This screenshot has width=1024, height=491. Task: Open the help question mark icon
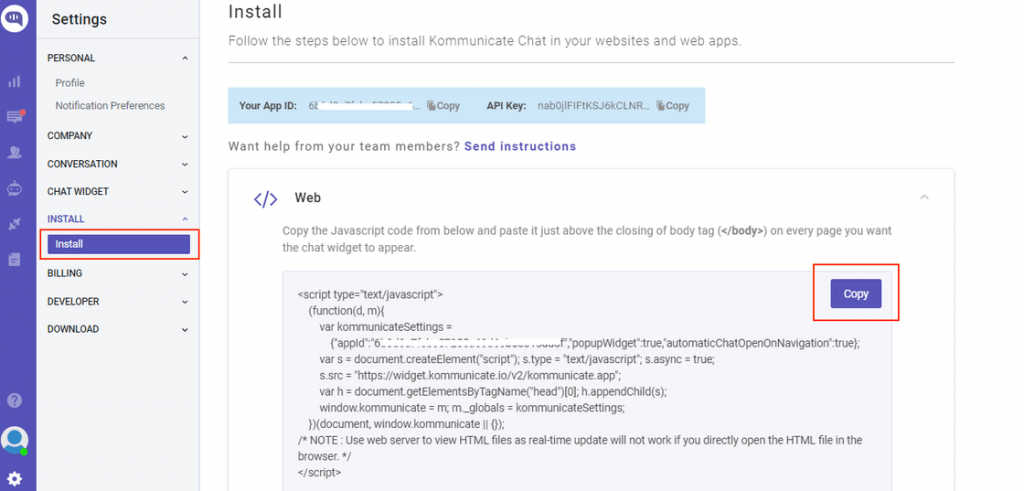(x=14, y=400)
